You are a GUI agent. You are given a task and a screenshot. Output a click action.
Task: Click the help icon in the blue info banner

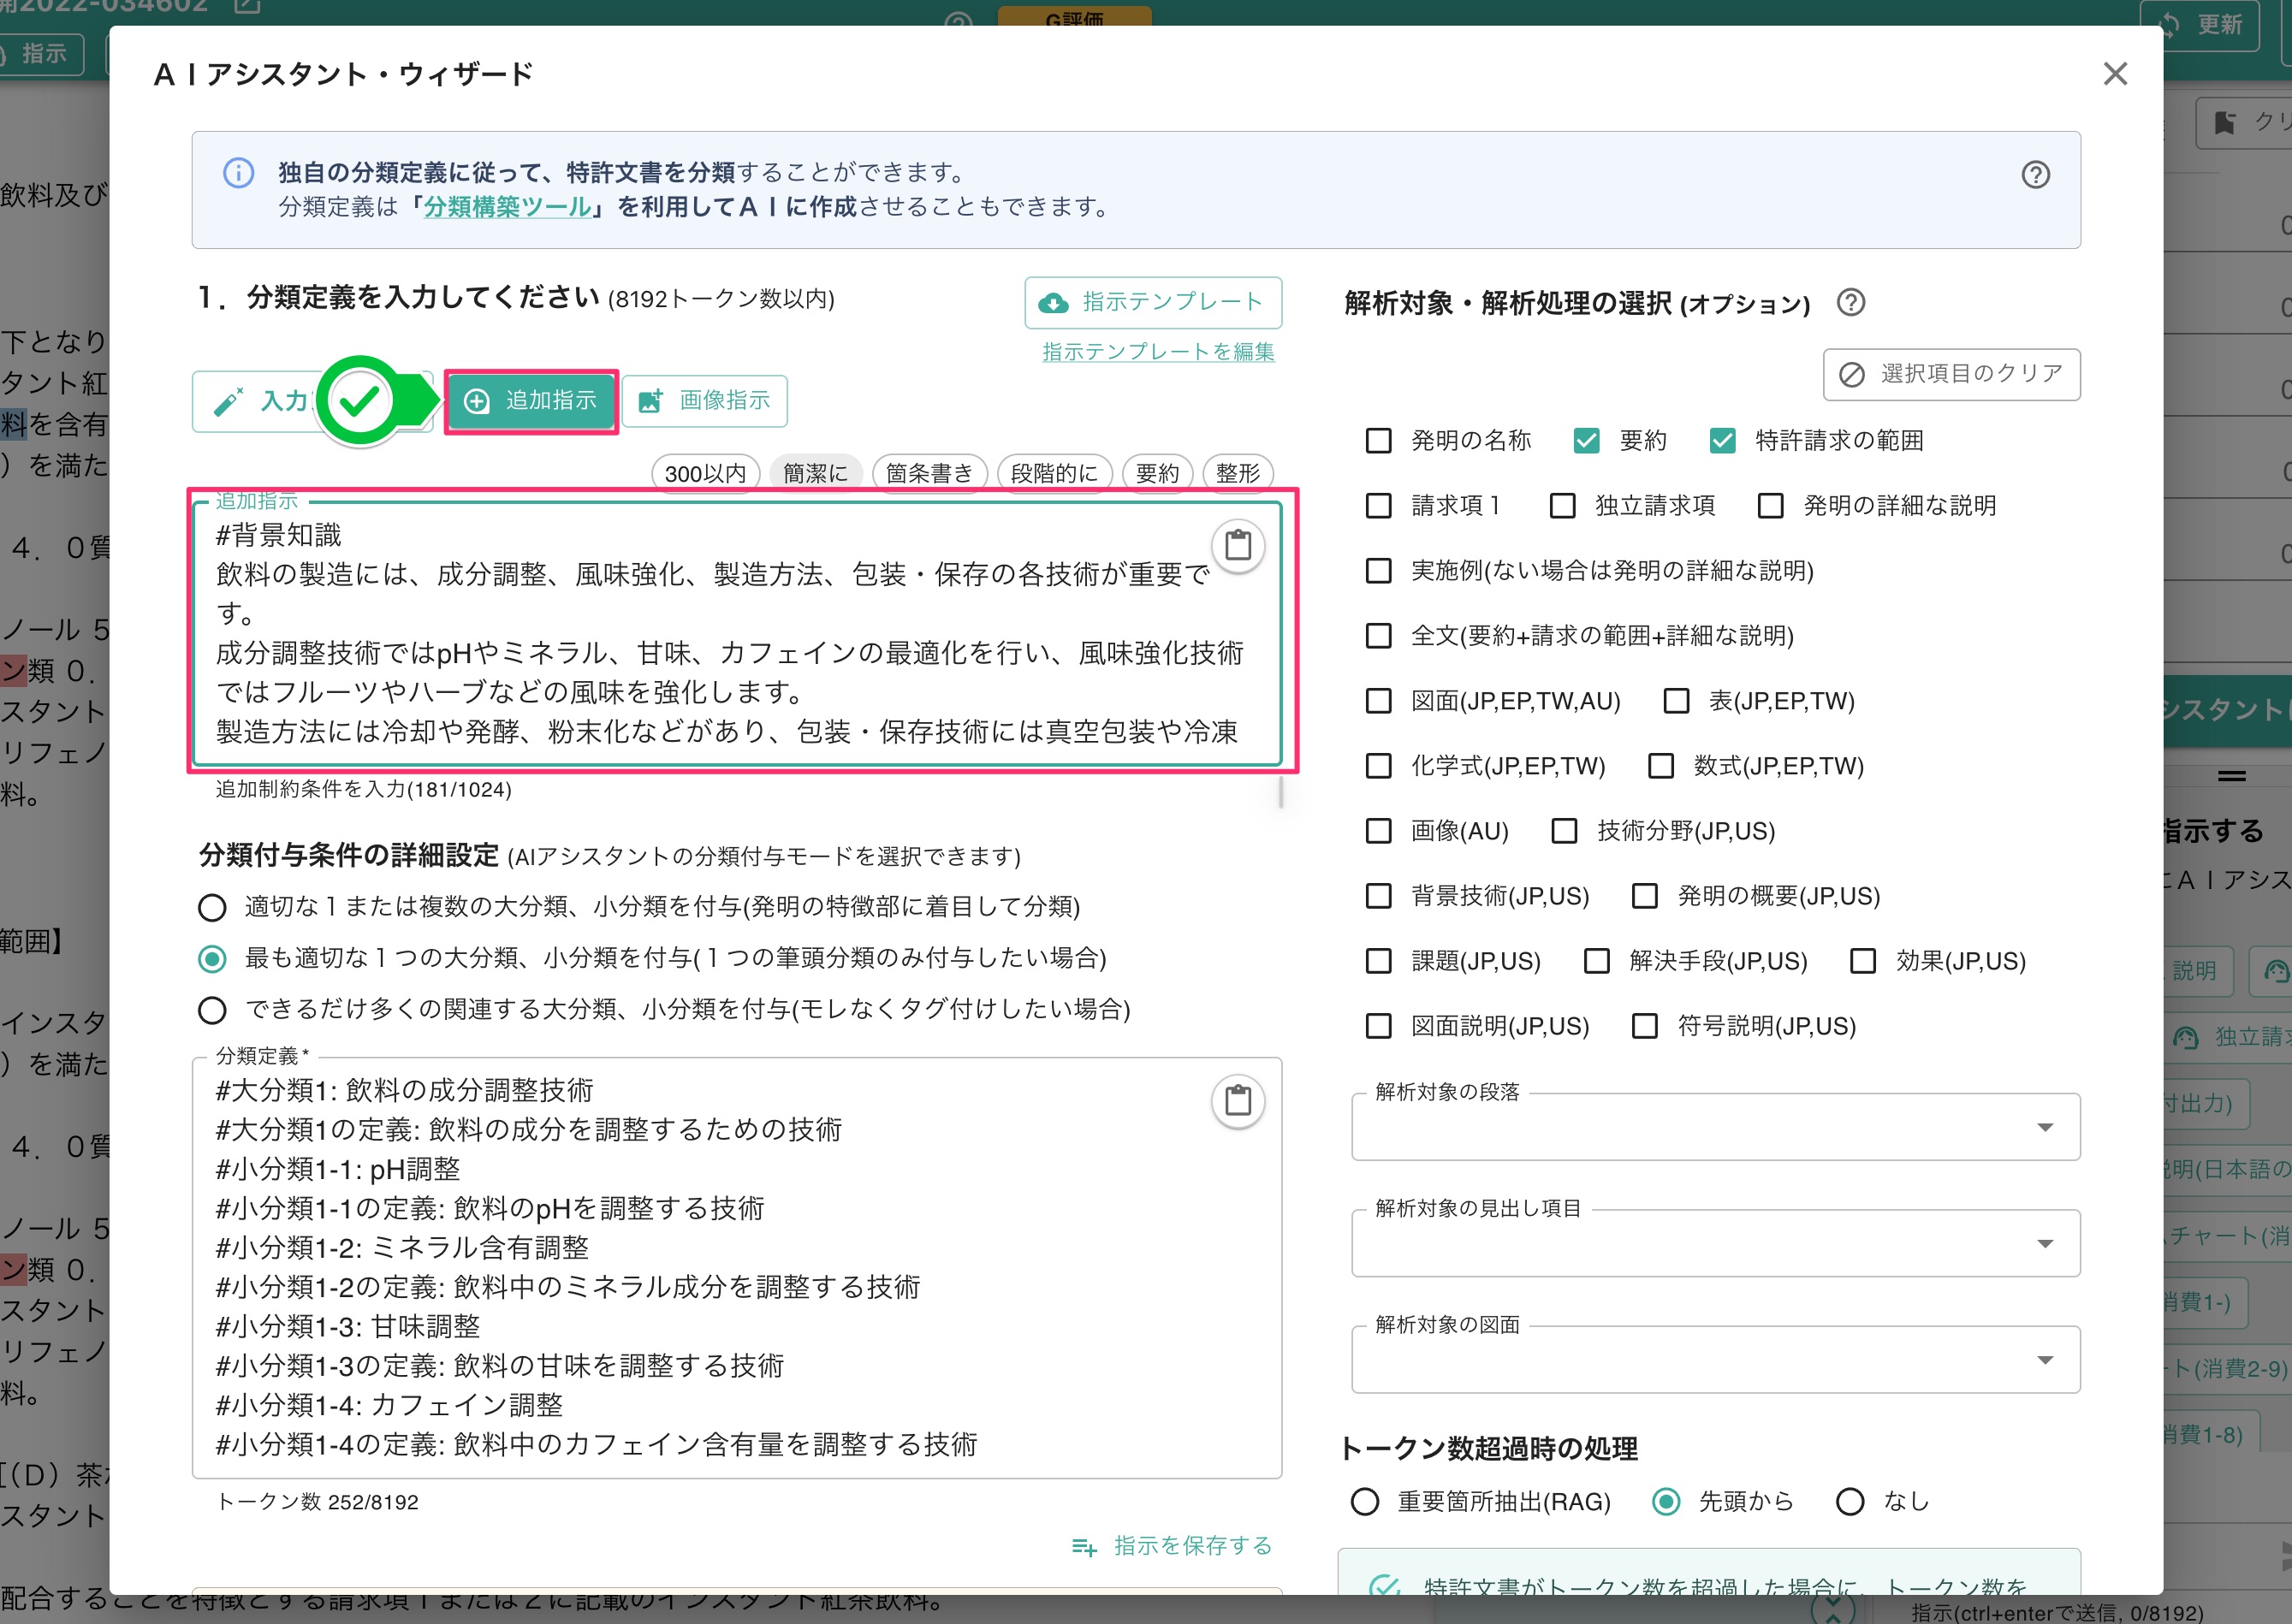pos(2035,175)
